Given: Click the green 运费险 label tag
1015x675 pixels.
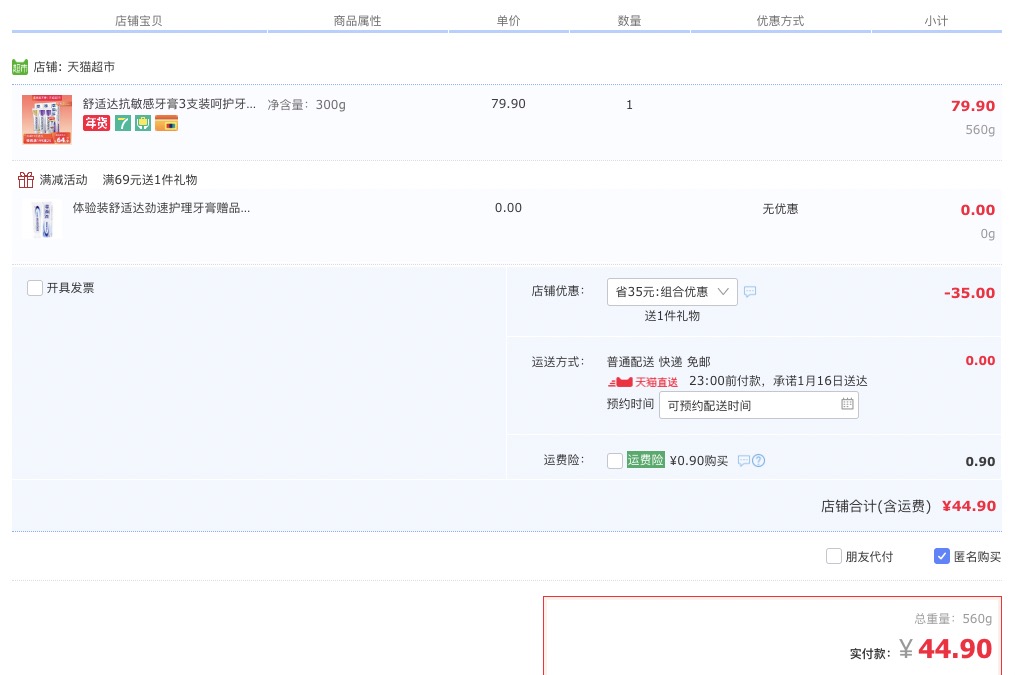Looking at the screenshot, I should point(645,460).
